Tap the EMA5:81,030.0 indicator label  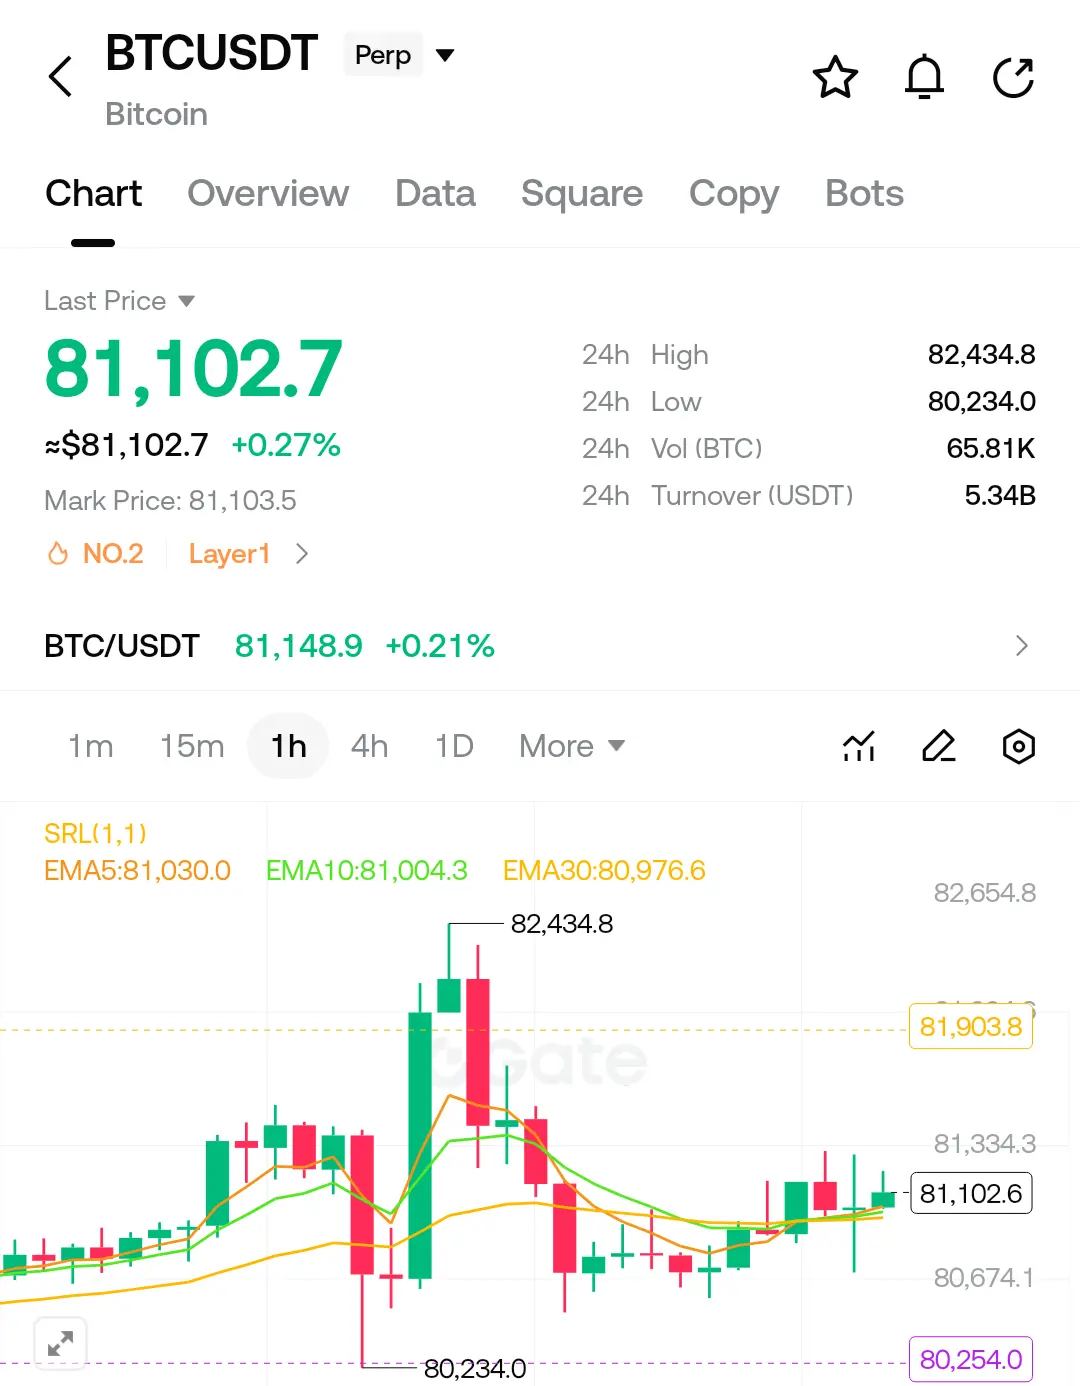pos(137,871)
